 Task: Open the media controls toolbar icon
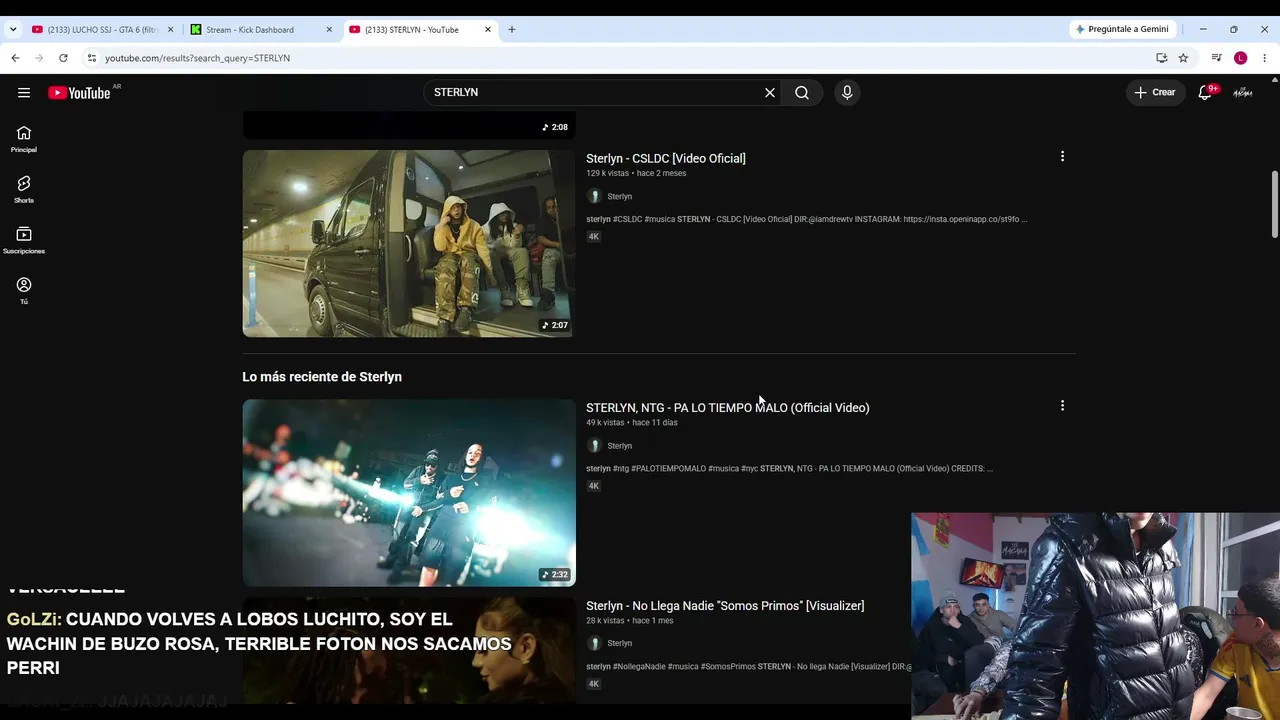coord(1216,58)
